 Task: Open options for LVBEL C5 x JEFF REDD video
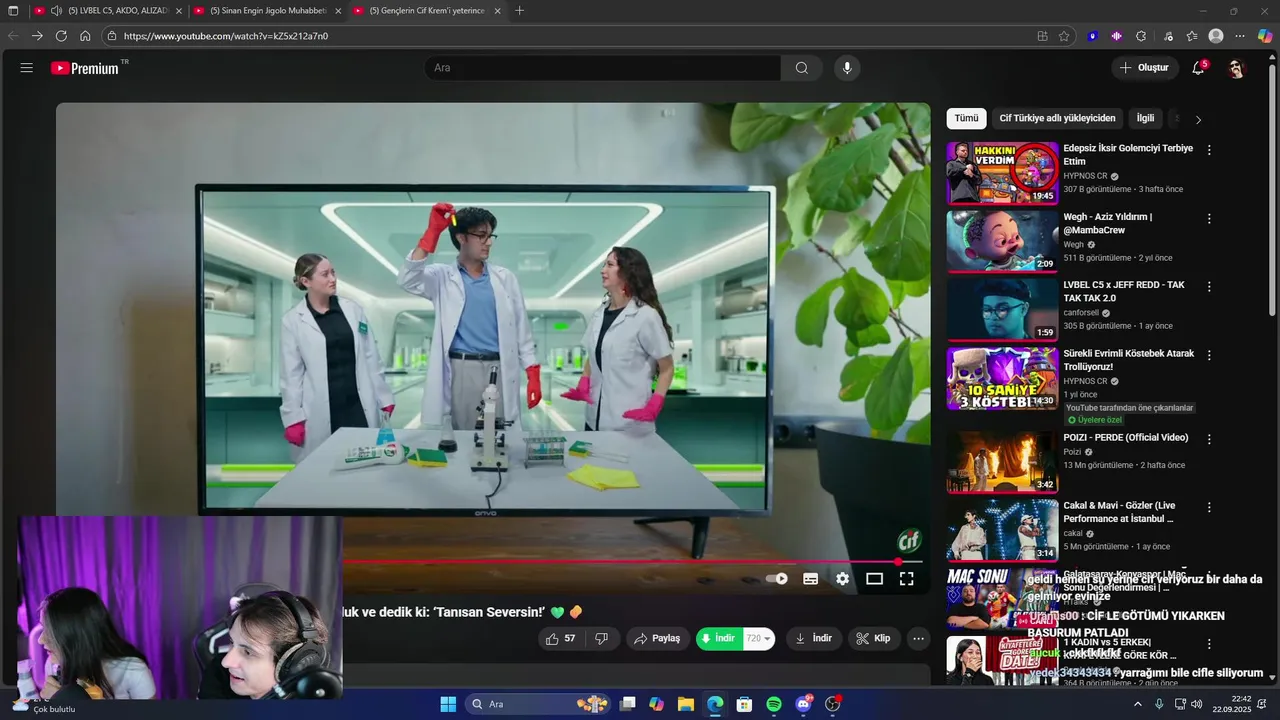[1209, 286]
